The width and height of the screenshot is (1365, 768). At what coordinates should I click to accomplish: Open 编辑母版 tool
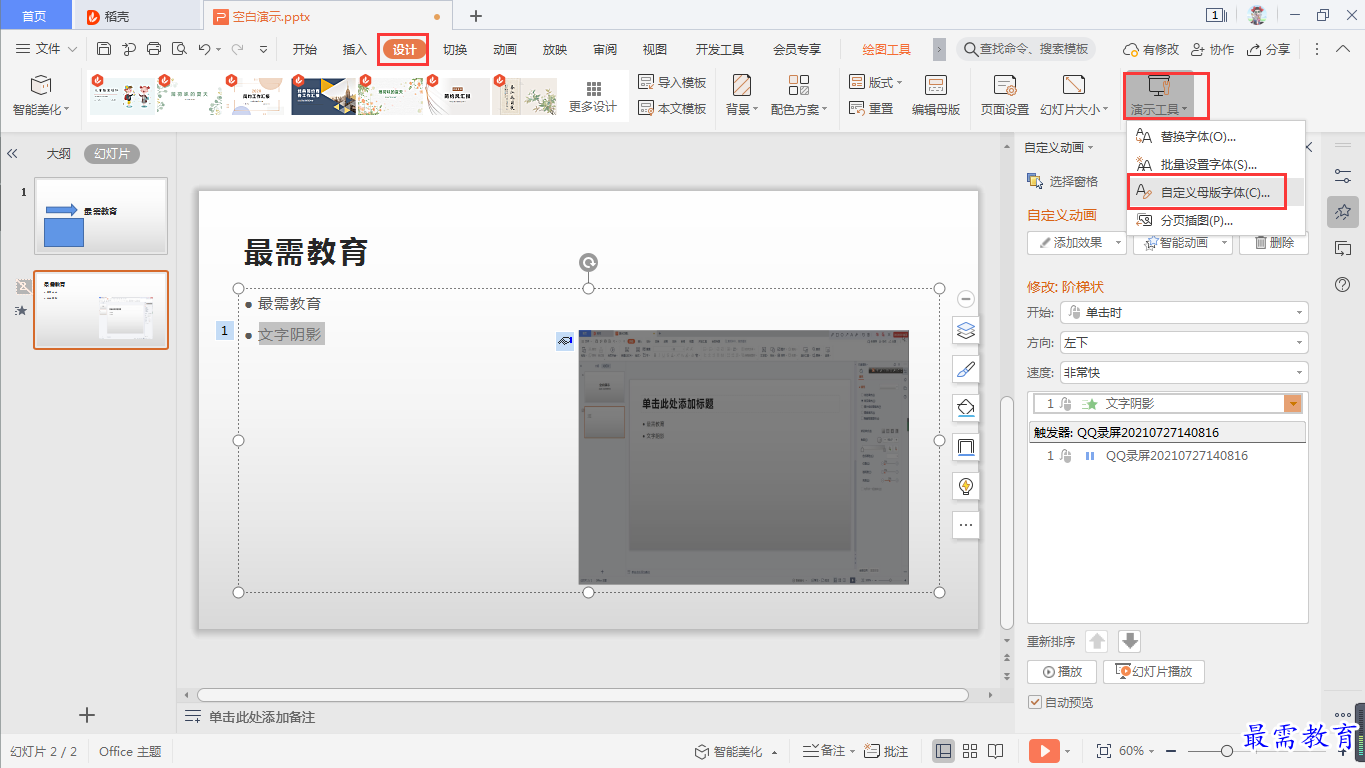936,96
